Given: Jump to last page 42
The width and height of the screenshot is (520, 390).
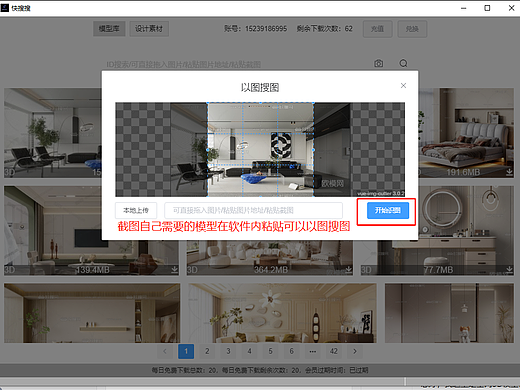Looking at the screenshot, I should coord(334,351).
